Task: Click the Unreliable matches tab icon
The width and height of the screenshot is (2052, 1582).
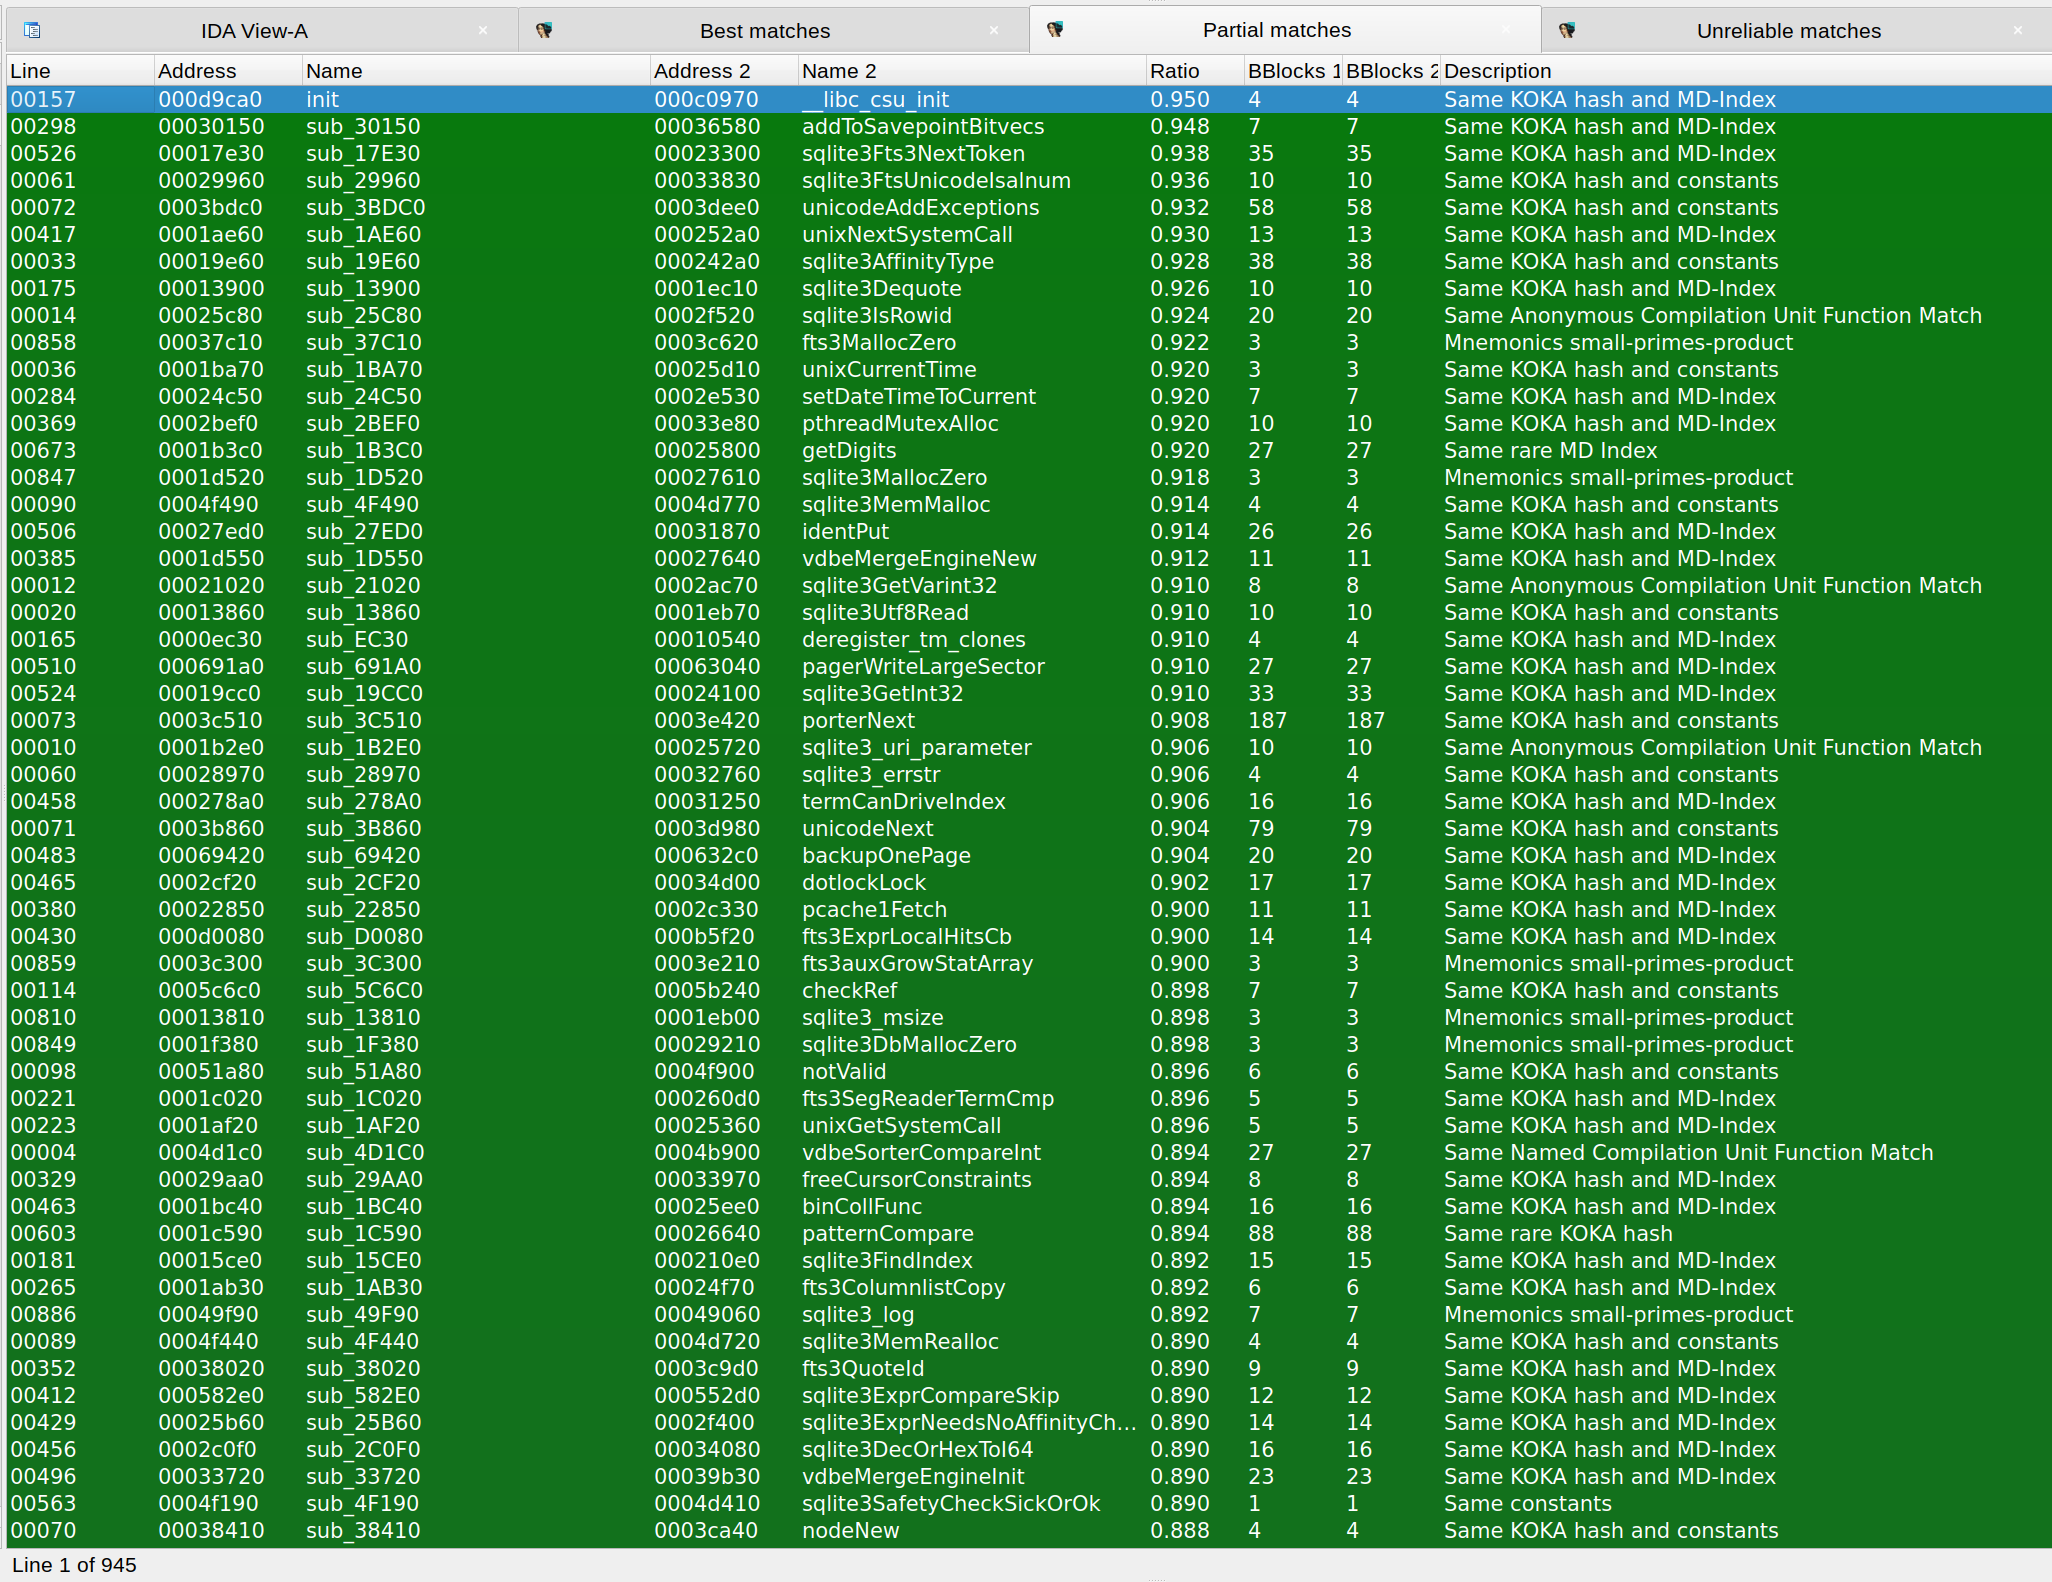Action: pos(1567,31)
